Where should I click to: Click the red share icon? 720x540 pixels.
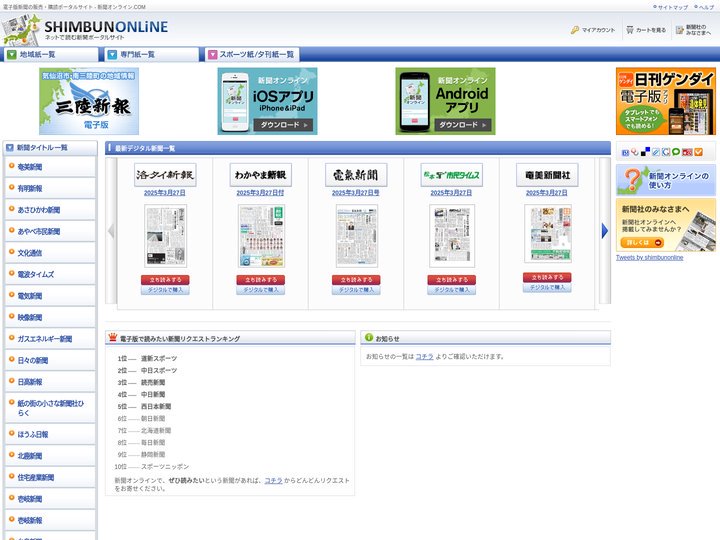pos(687,152)
